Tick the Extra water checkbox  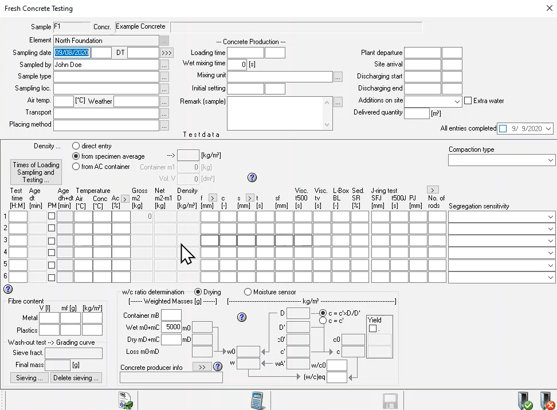(x=468, y=101)
